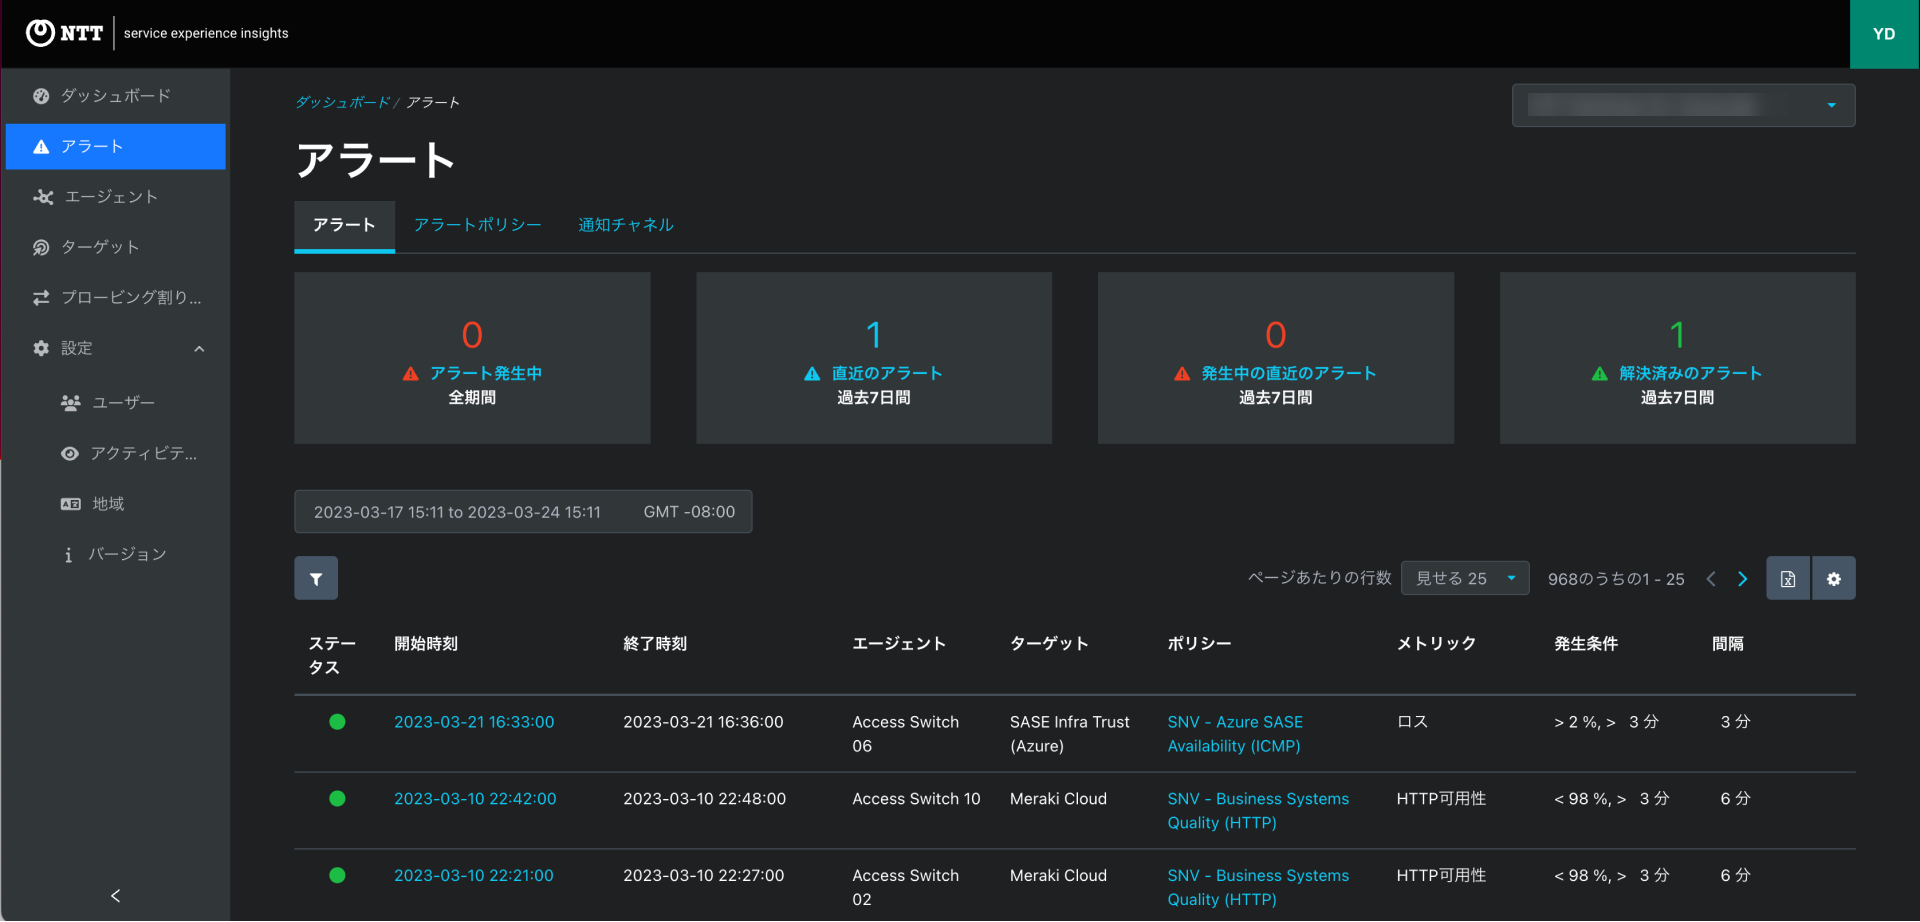Viewport: 1920px width, 922px height.
Task: Open ターゲット menu item
Action: tap(116, 247)
